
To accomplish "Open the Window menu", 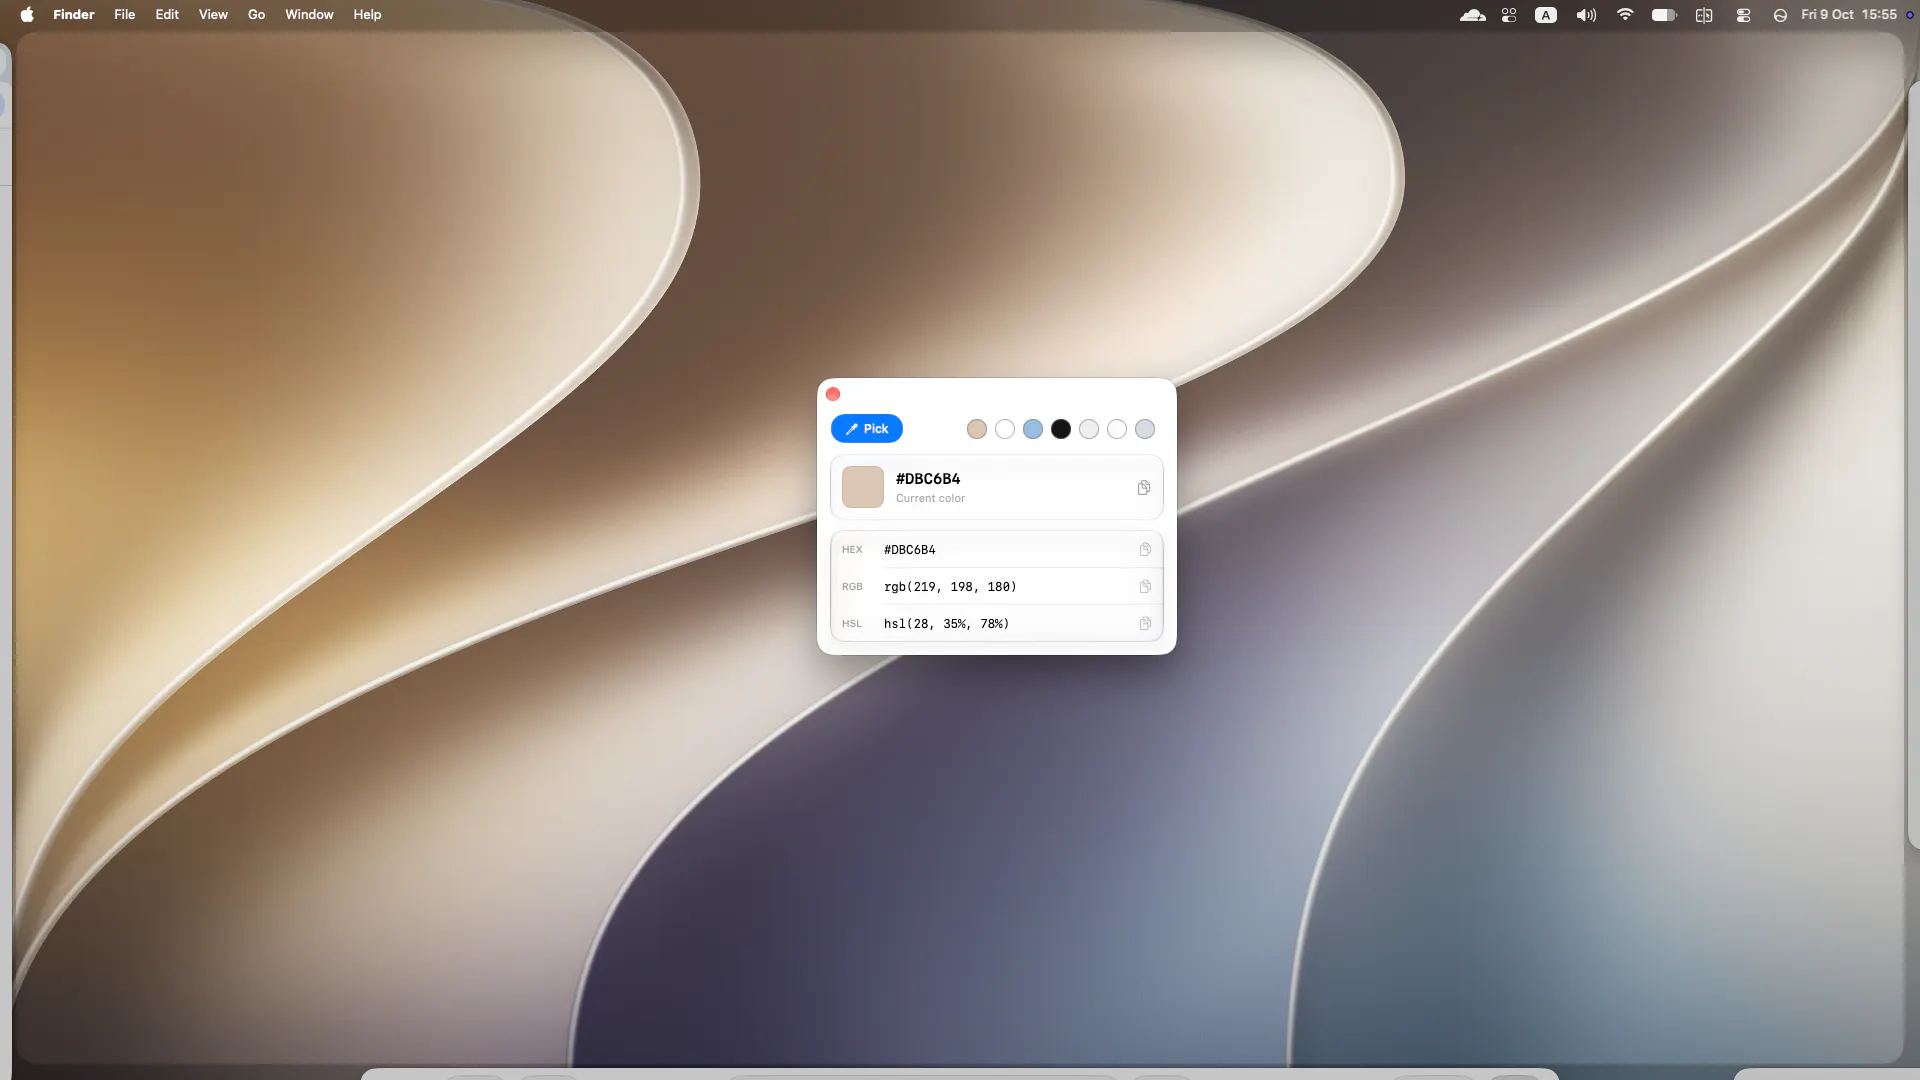I will point(309,15).
